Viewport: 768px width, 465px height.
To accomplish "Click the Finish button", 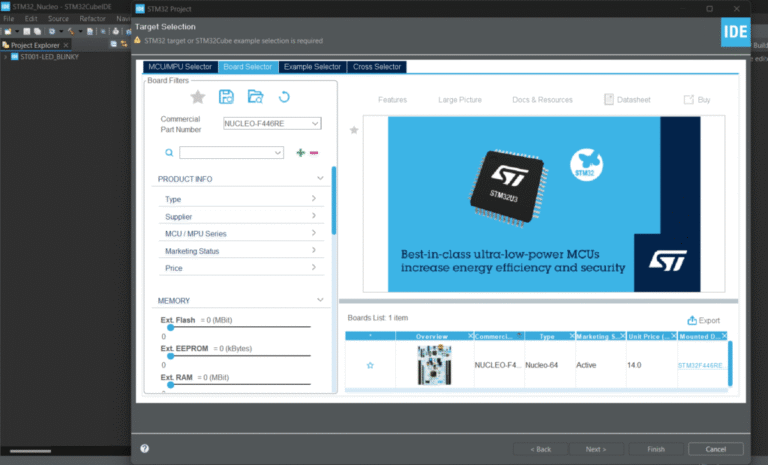I will (x=656, y=449).
